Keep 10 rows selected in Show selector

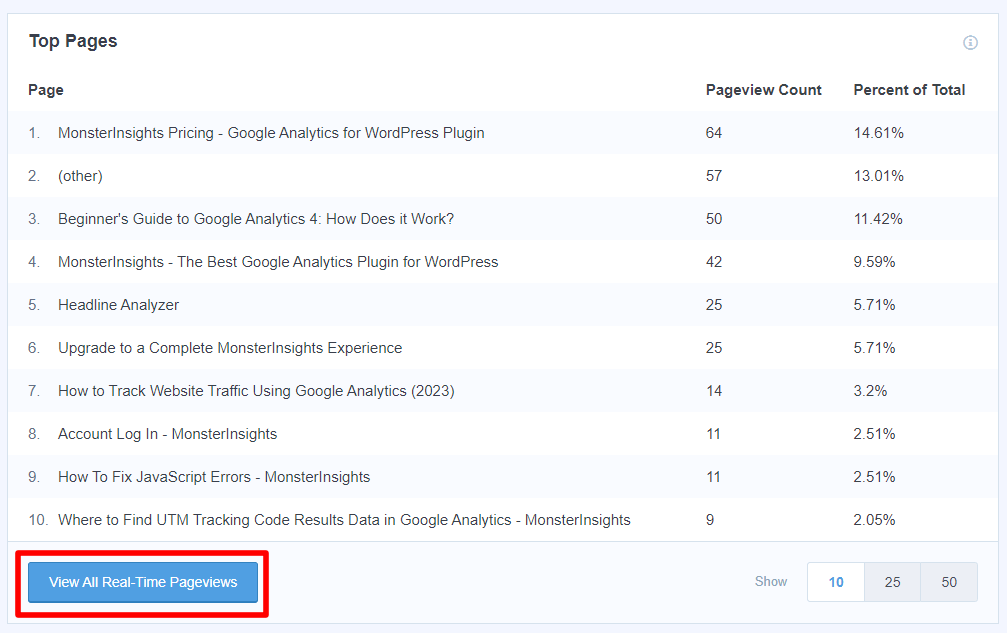point(835,581)
